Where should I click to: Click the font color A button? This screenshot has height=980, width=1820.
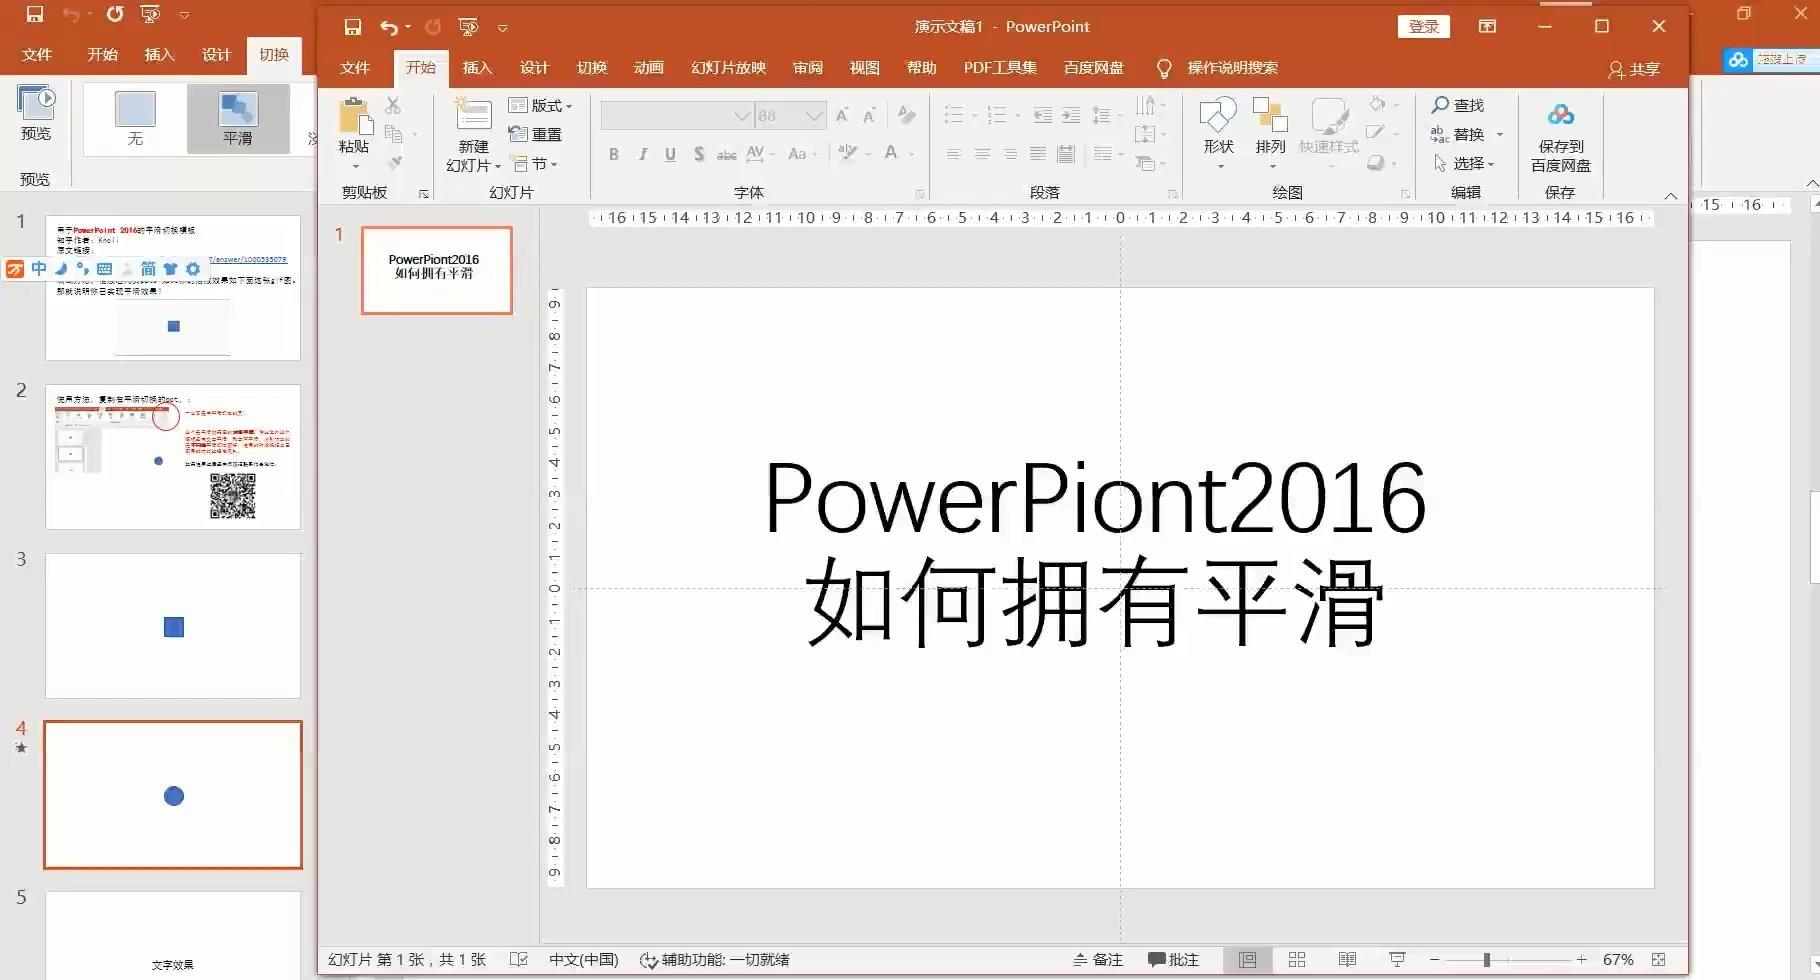(891, 153)
